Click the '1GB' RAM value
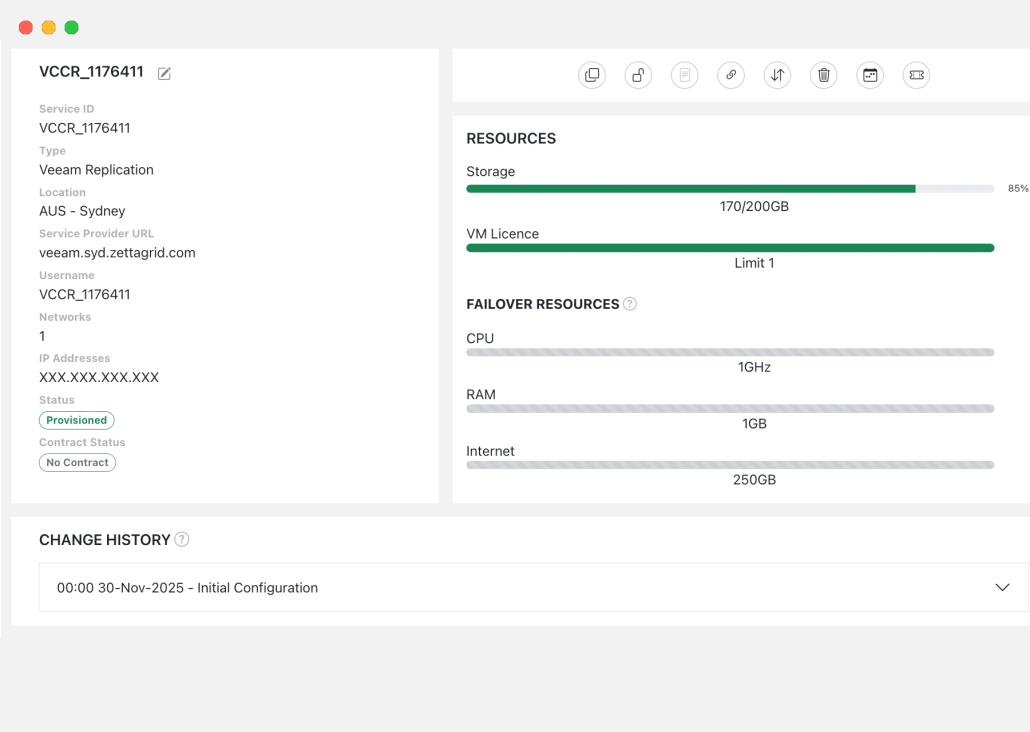 [x=754, y=424]
